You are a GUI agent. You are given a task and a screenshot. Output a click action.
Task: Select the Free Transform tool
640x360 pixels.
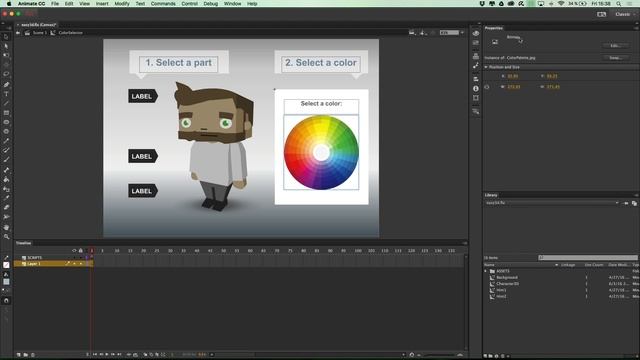pos(6,55)
